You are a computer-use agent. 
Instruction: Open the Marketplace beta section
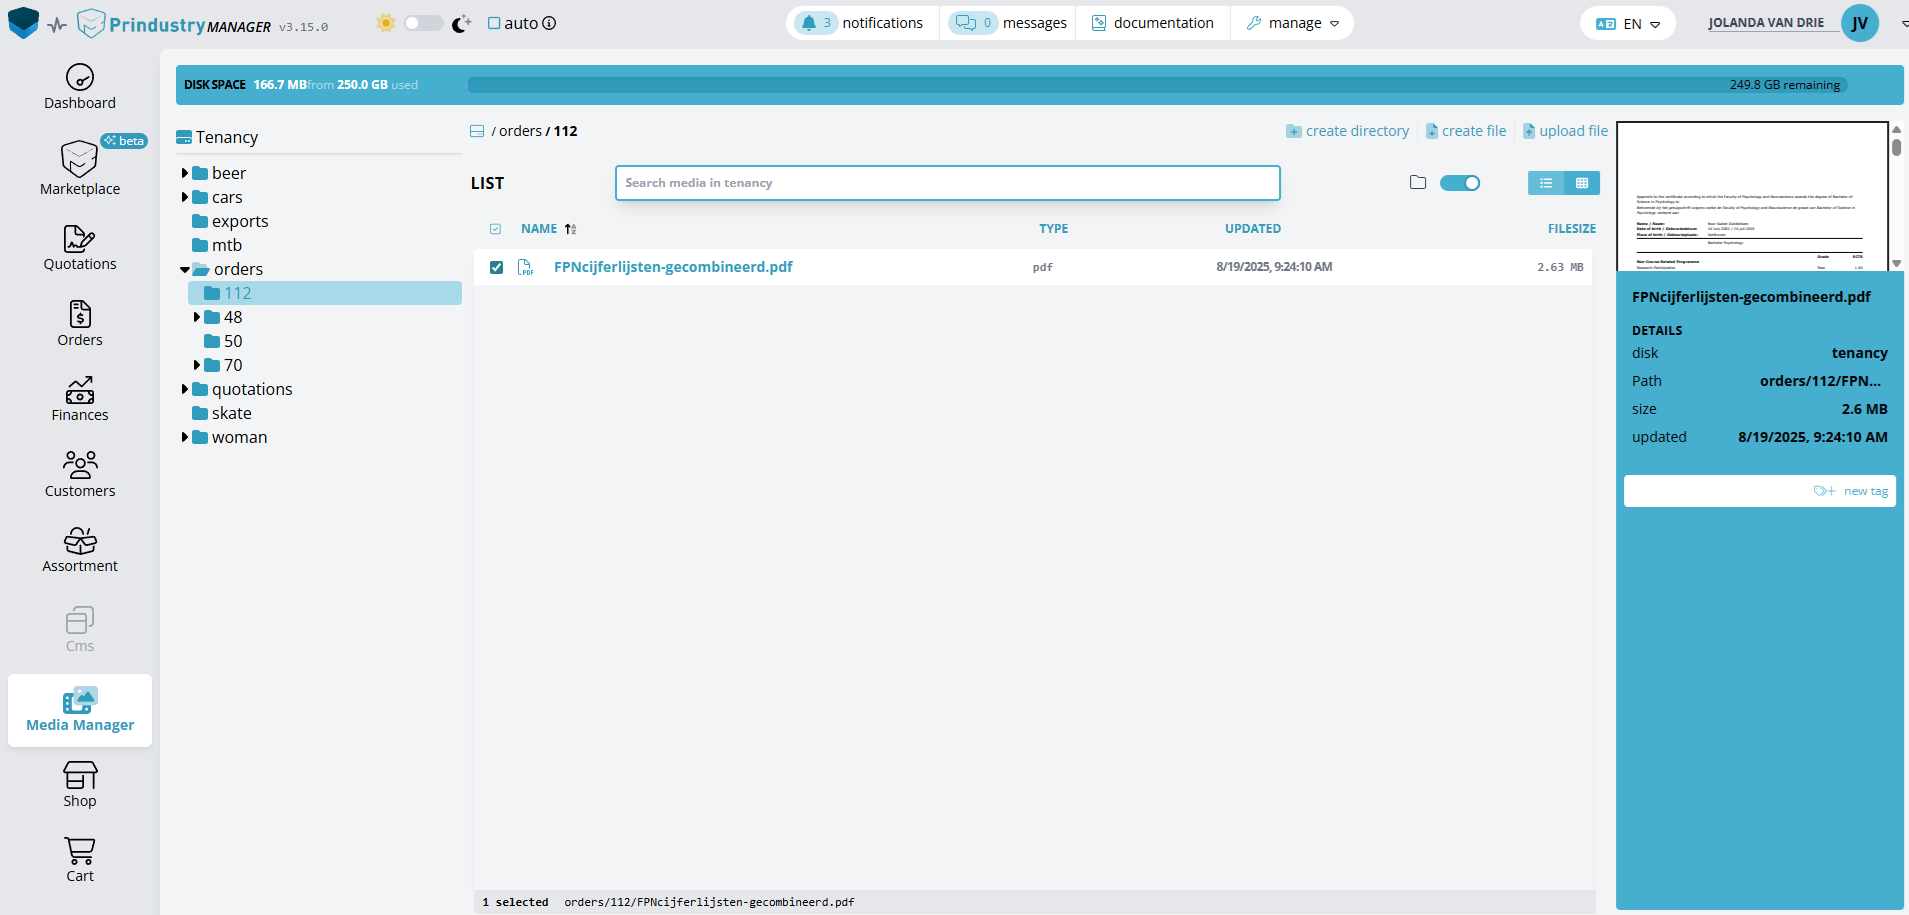[80, 168]
